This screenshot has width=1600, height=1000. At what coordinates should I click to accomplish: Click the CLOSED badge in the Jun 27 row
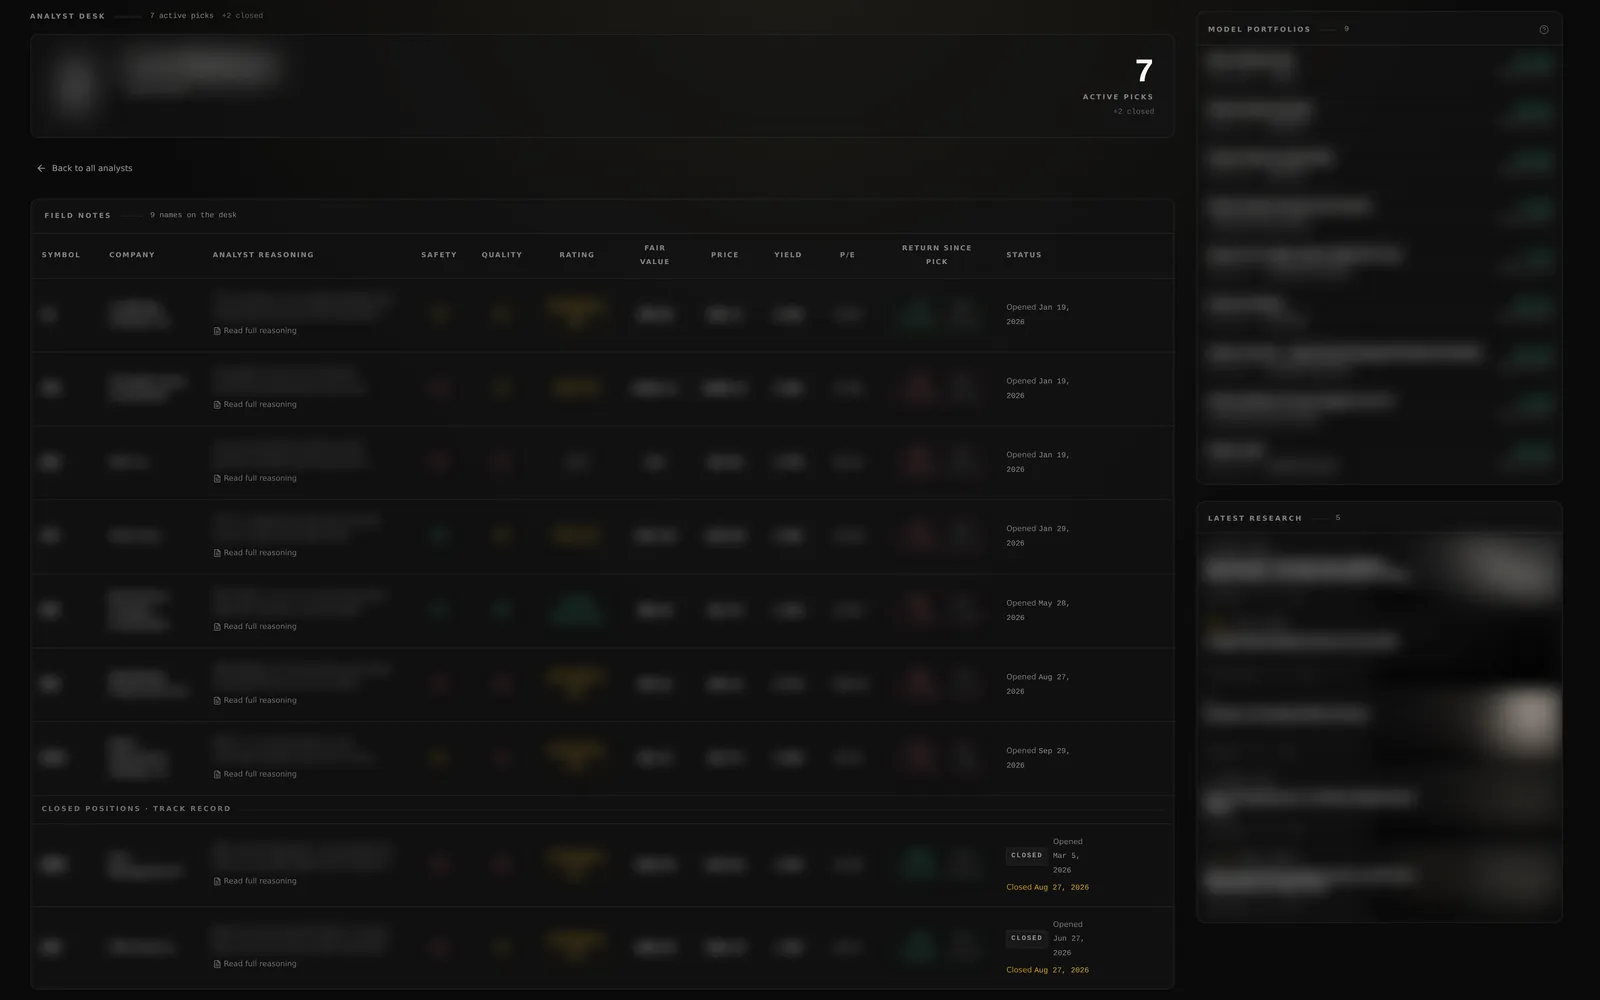pos(1027,939)
